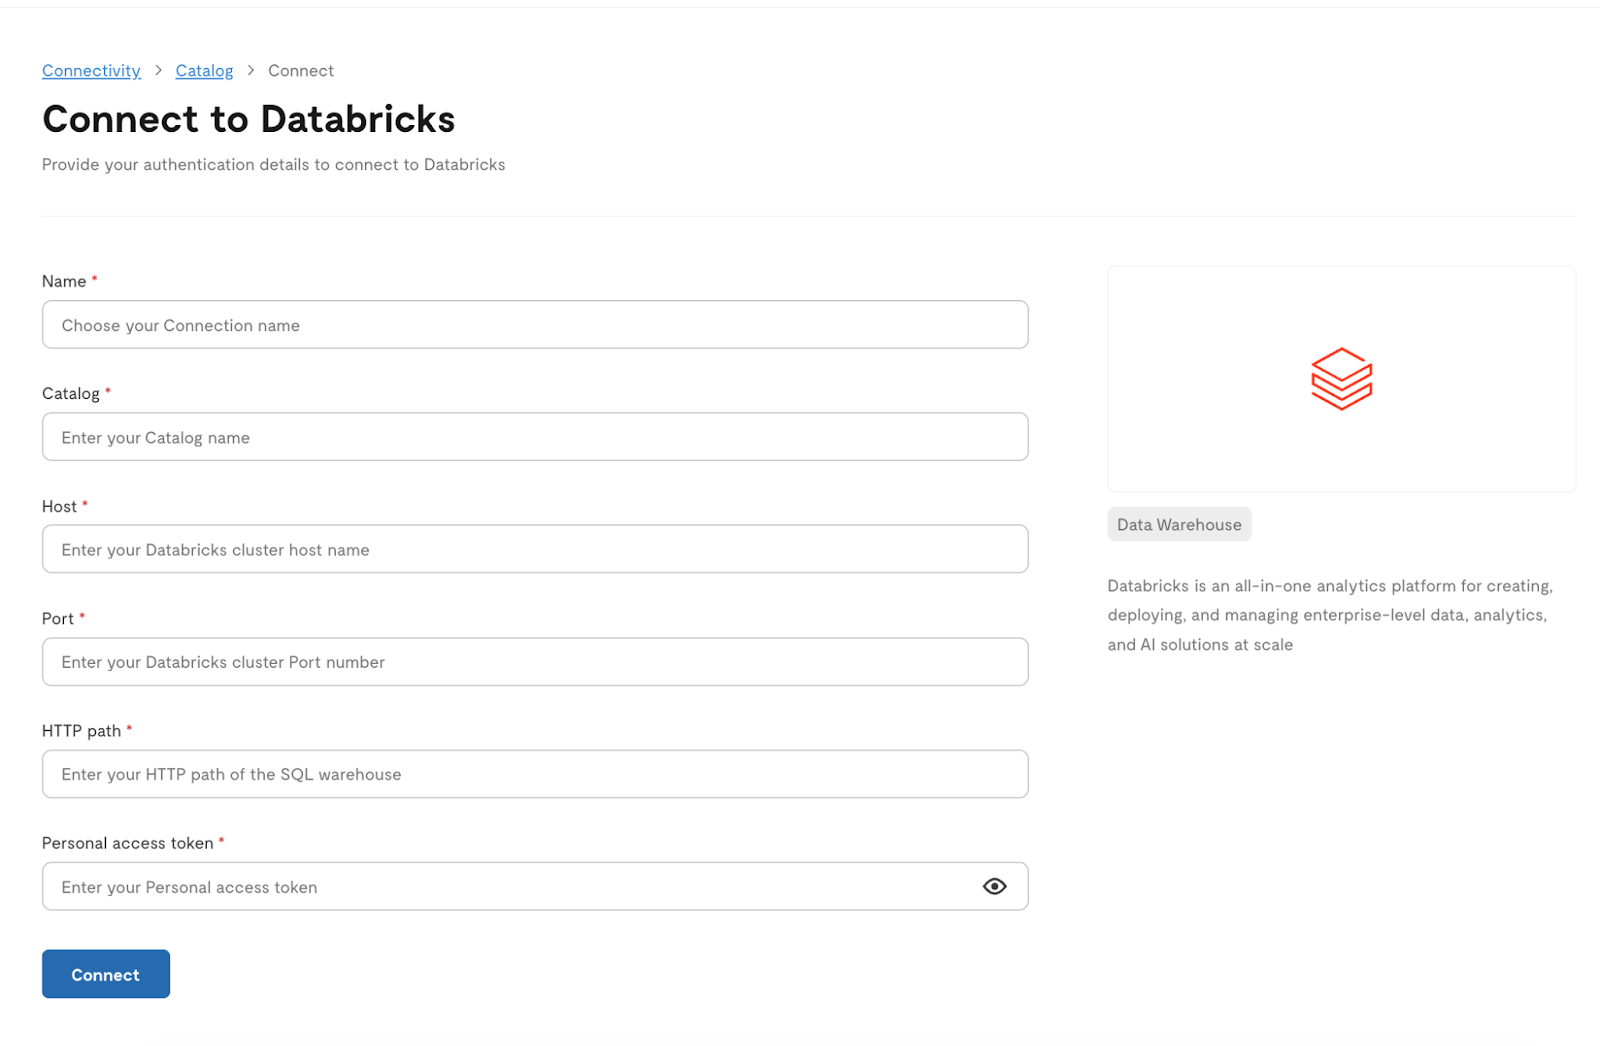Screen dimensions: 1600x1046
Task: Click the Databricks stacked-layers logo icon
Action: pyautogui.click(x=1341, y=379)
